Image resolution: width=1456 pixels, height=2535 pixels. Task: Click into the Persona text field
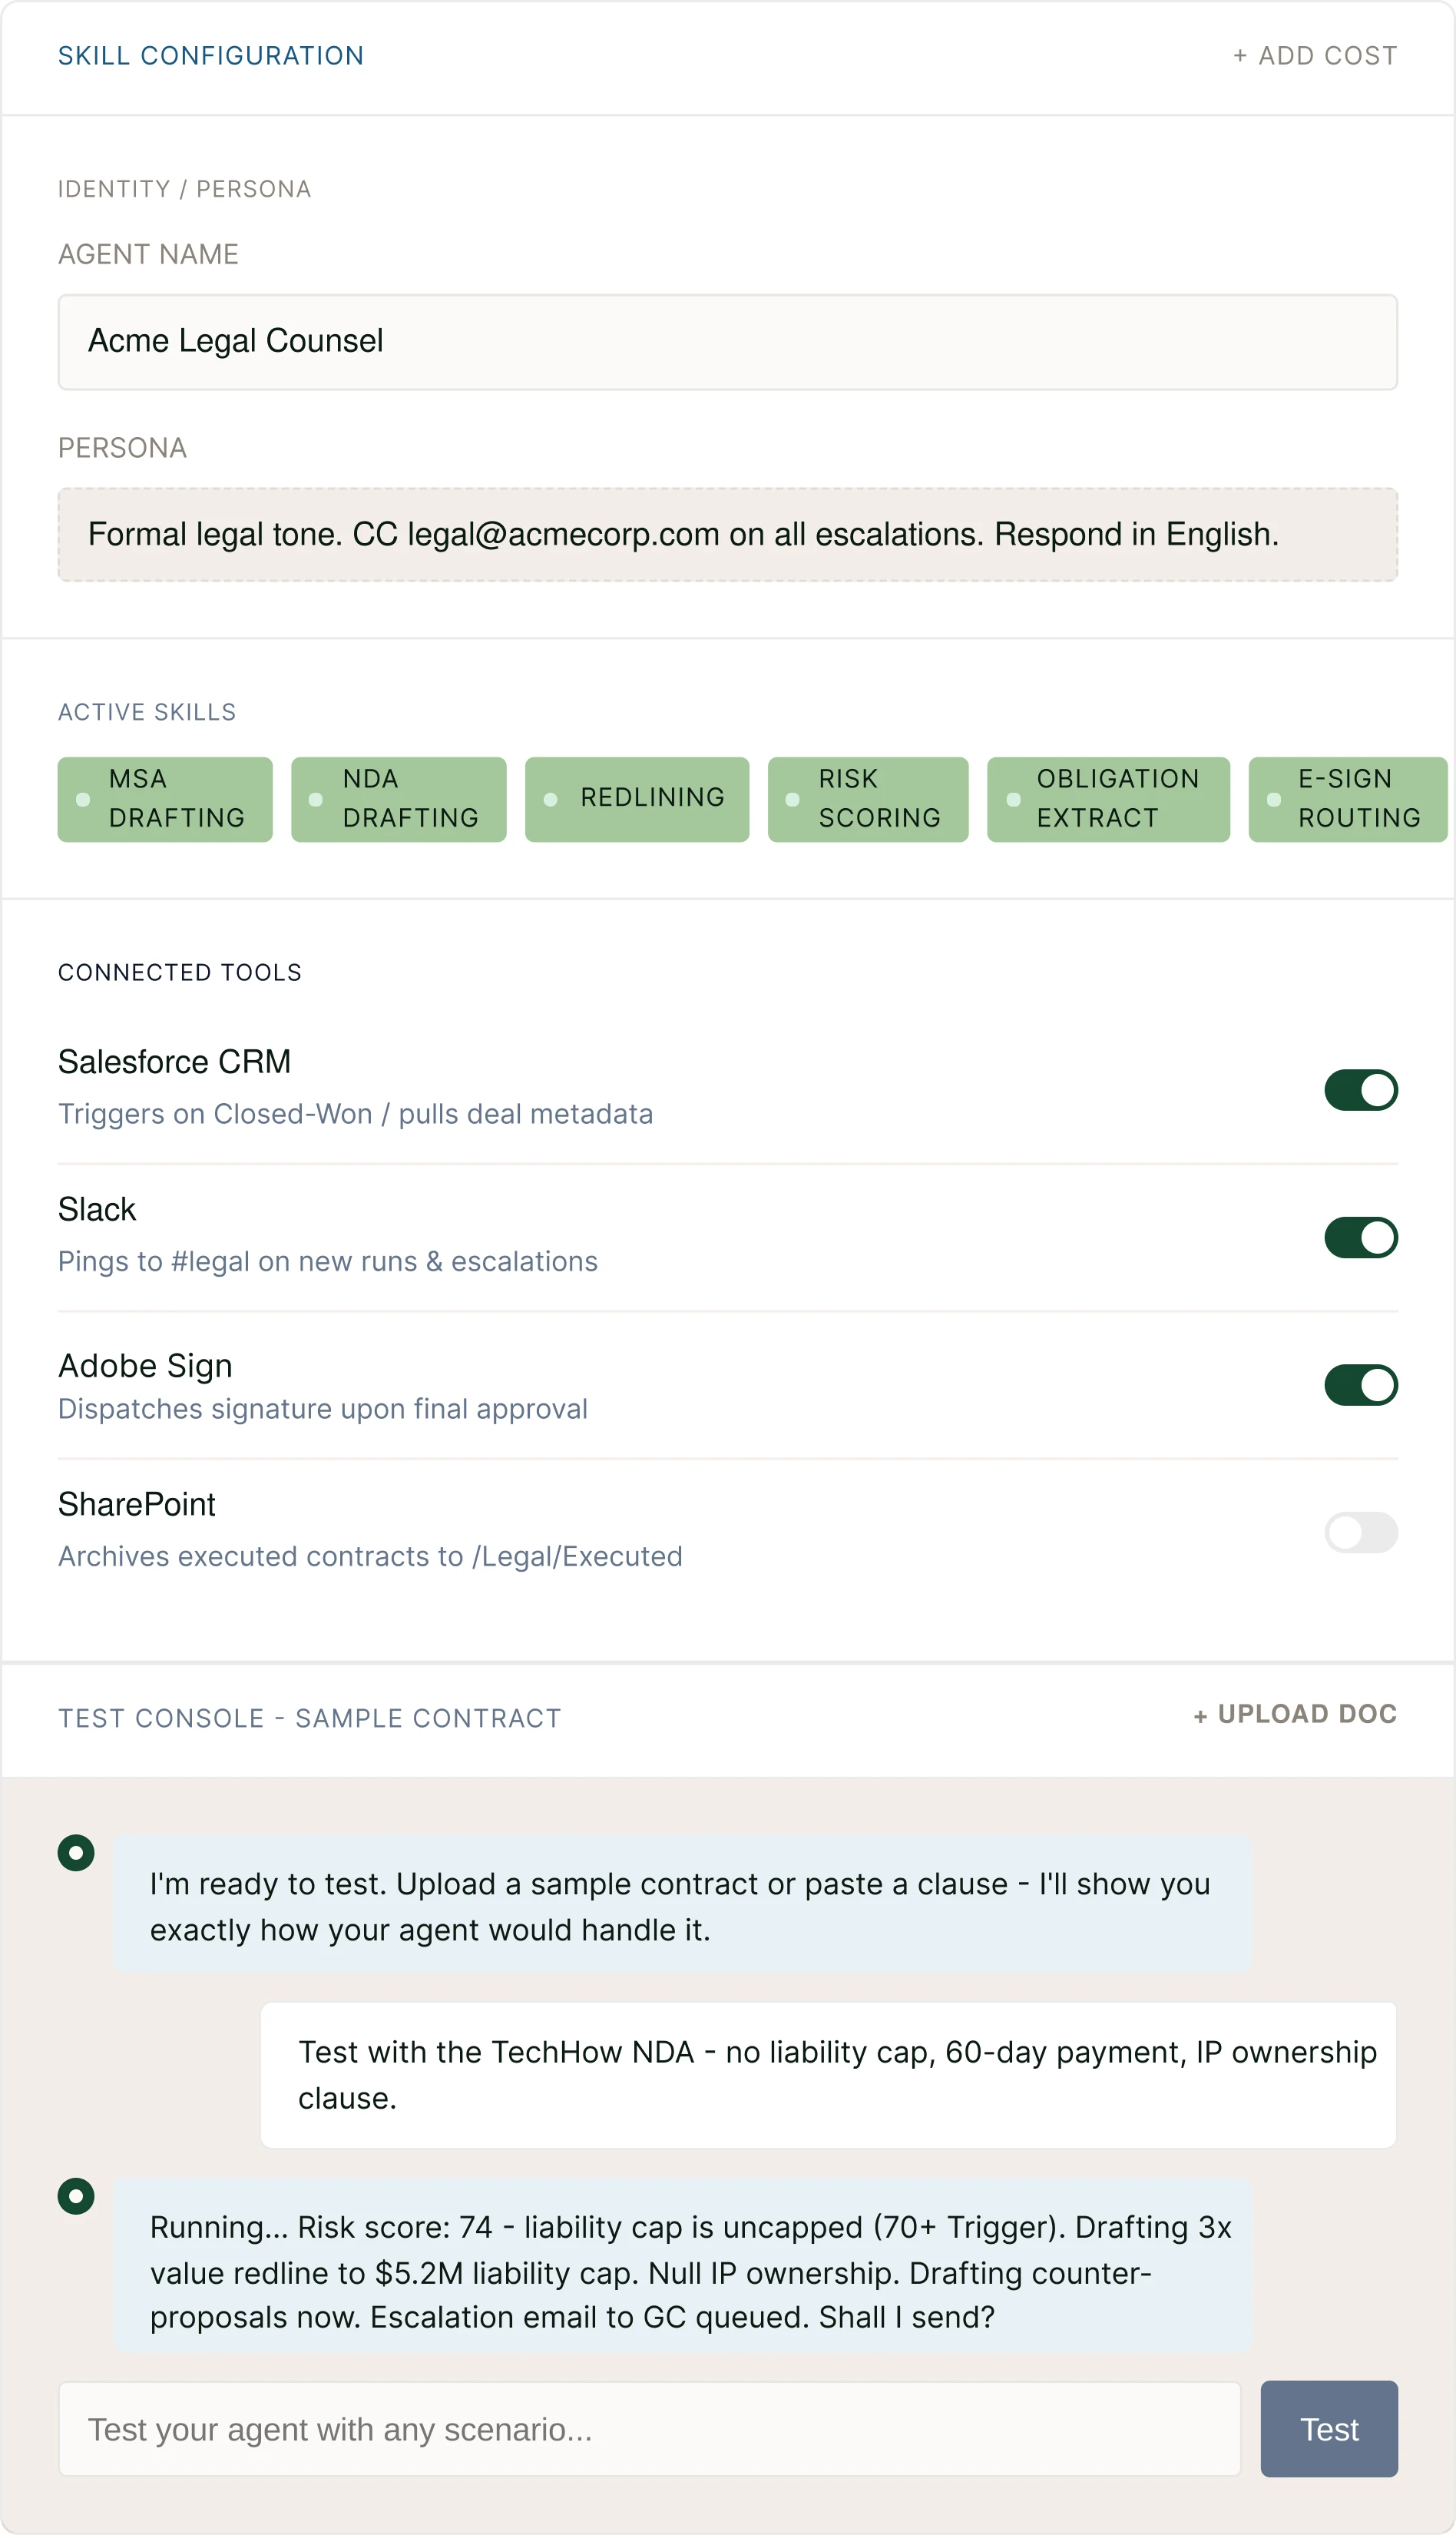pos(727,535)
